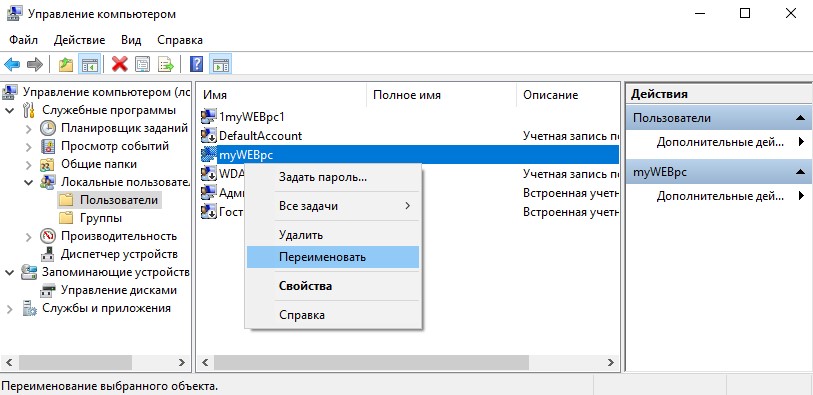Collapse the Локальные пользователи node
The width and height of the screenshot is (813, 395).
coord(29,182)
